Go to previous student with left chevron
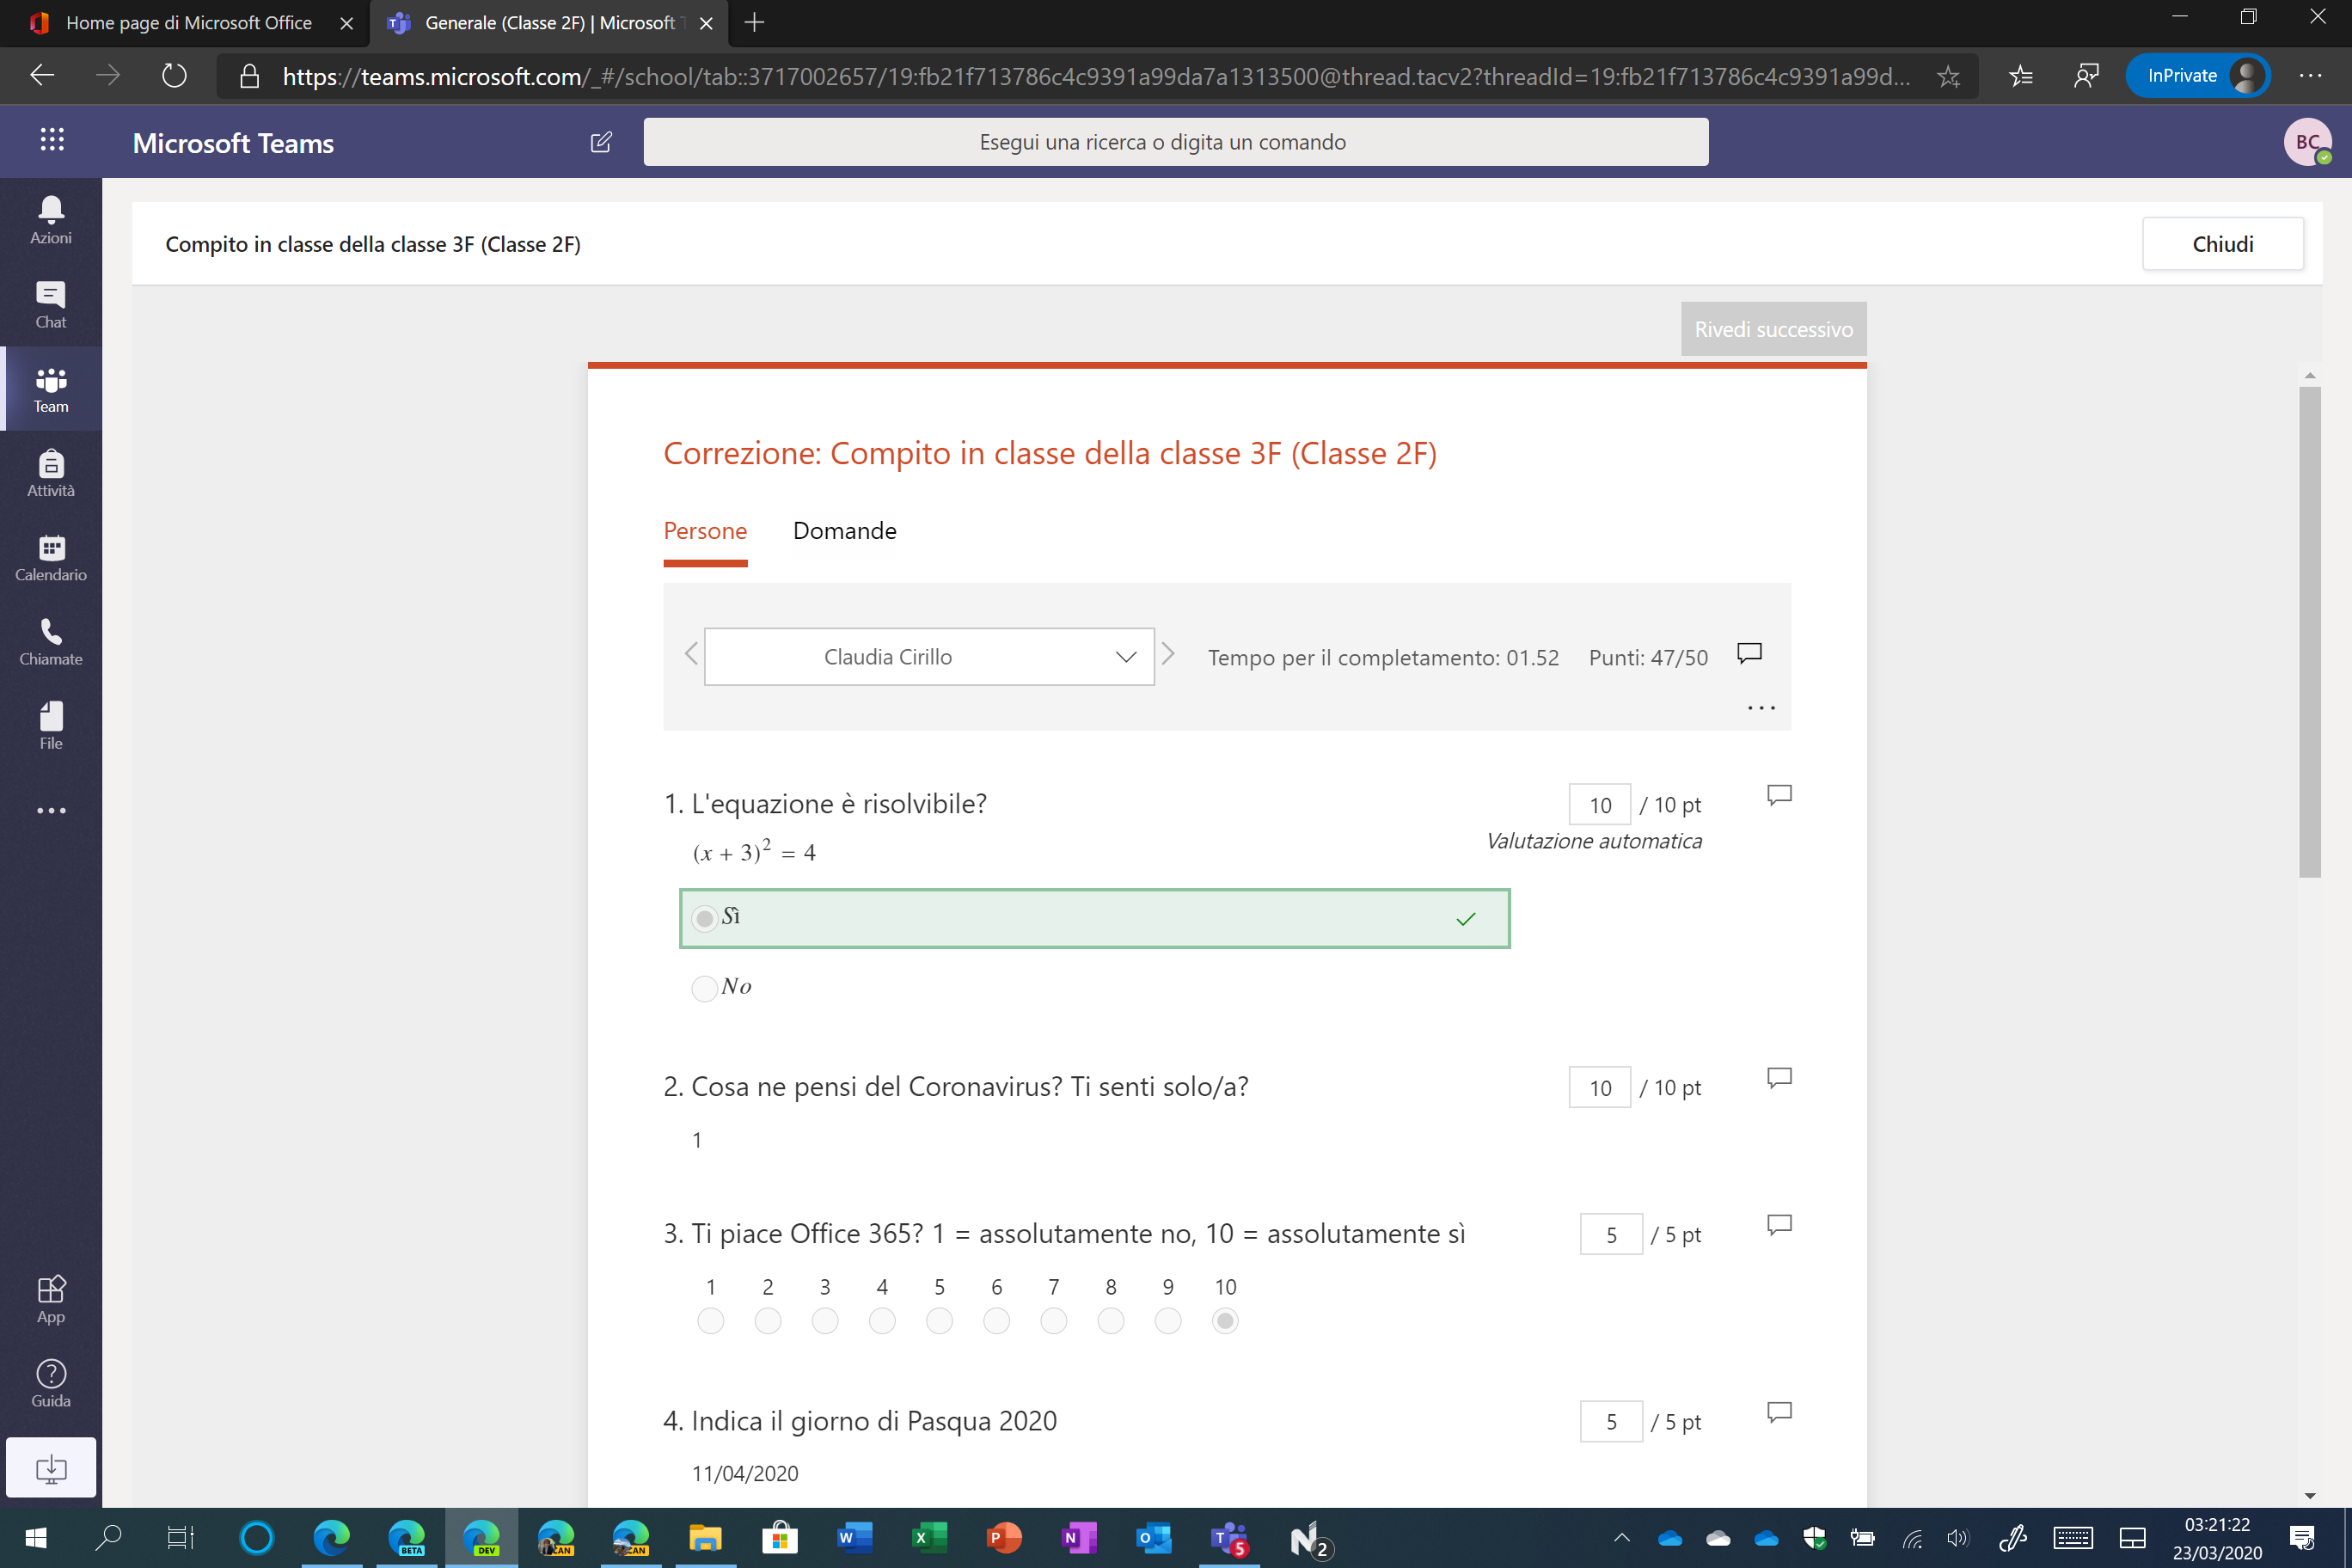The width and height of the screenshot is (2352, 1568). tap(691, 655)
